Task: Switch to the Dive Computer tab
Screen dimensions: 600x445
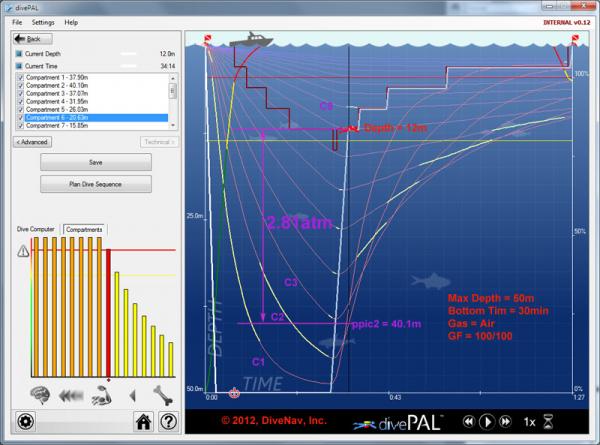Action: (x=37, y=230)
